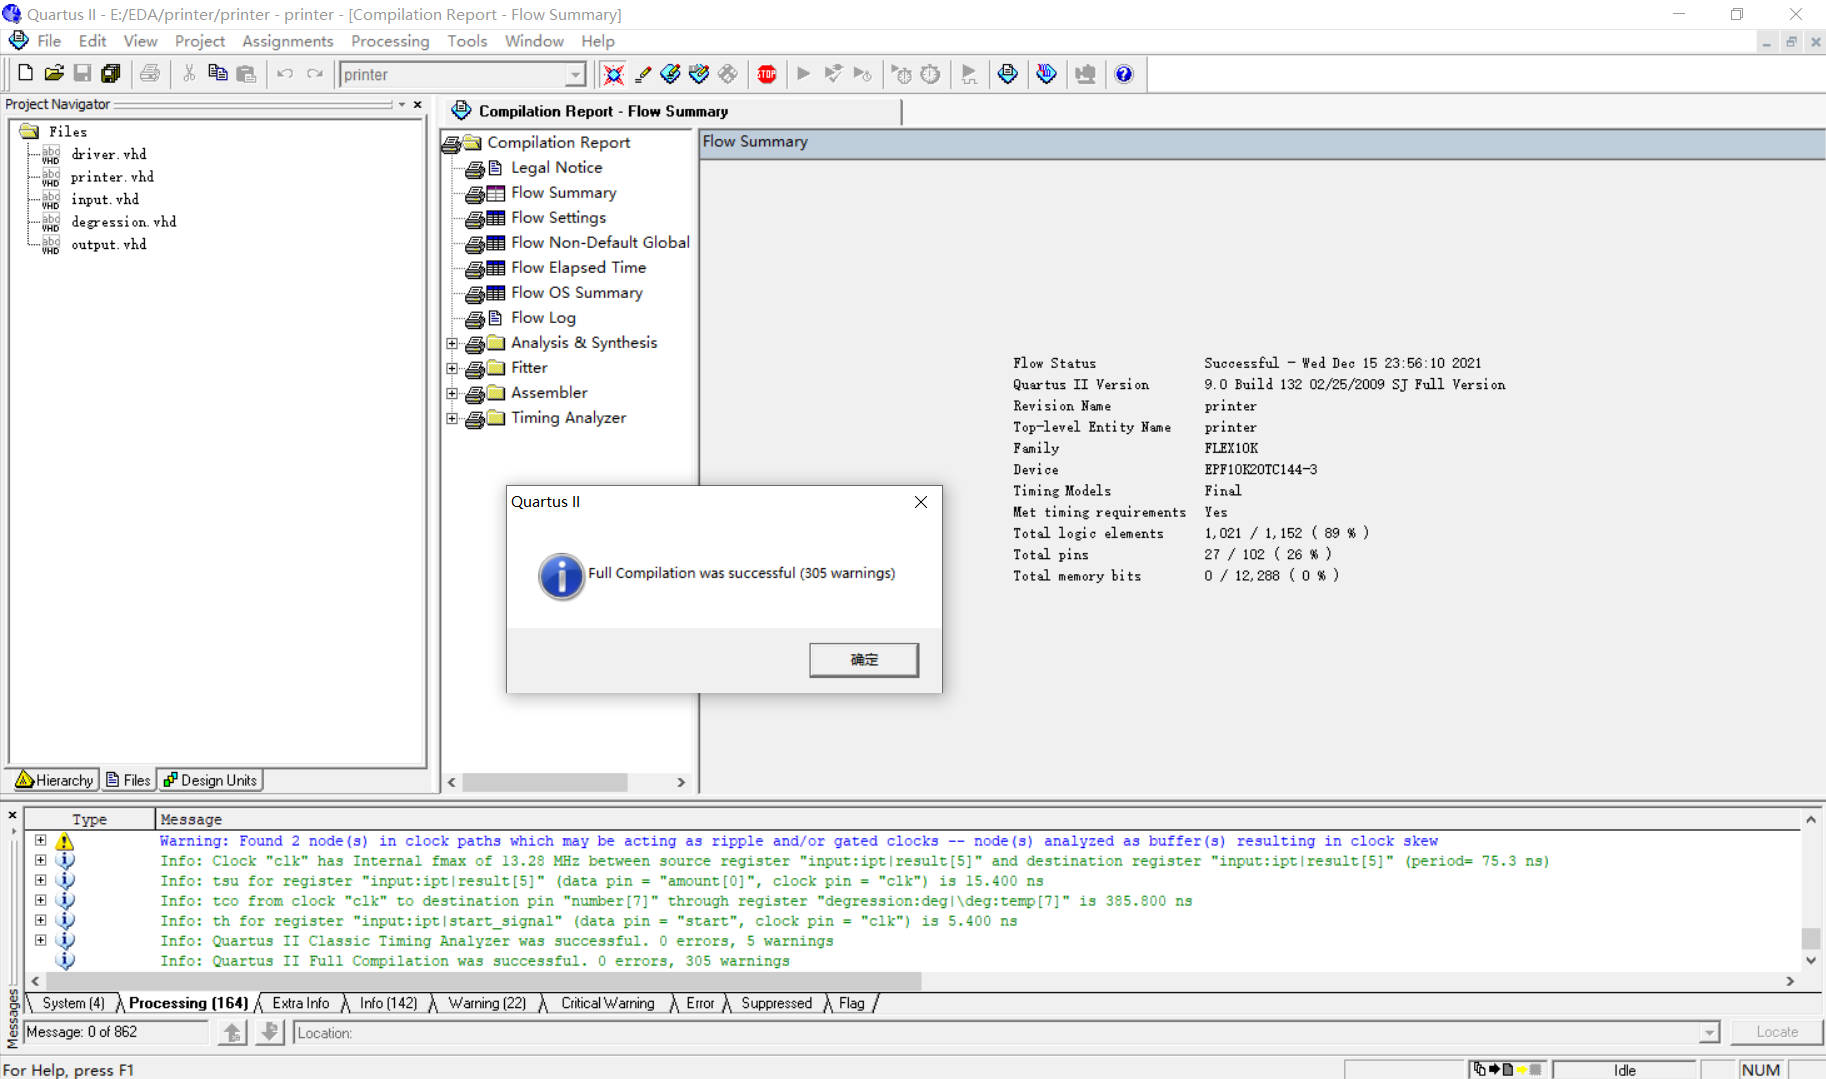Open the Compilation Report toolbar icon
This screenshot has width=1826, height=1079.
[x=1008, y=74]
